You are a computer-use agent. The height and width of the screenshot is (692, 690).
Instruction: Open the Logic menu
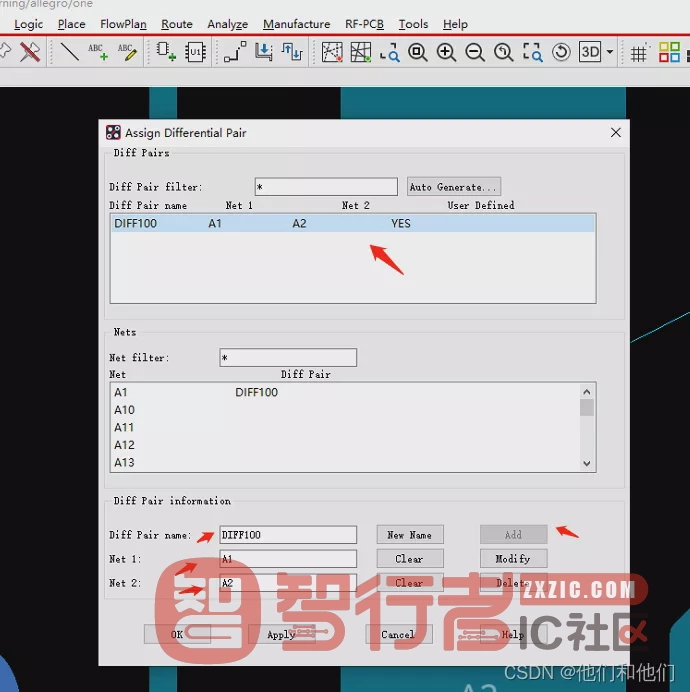28,24
